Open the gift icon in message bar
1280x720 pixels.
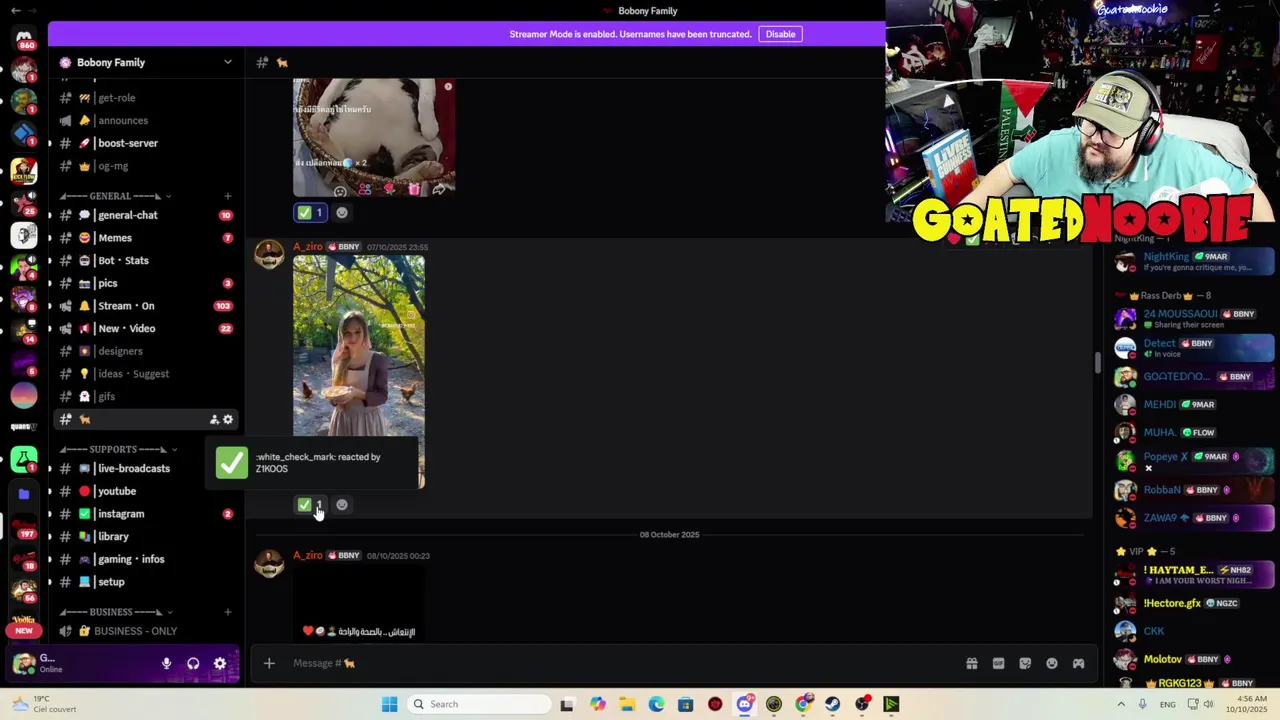pyautogui.click(x=971, y=663)
